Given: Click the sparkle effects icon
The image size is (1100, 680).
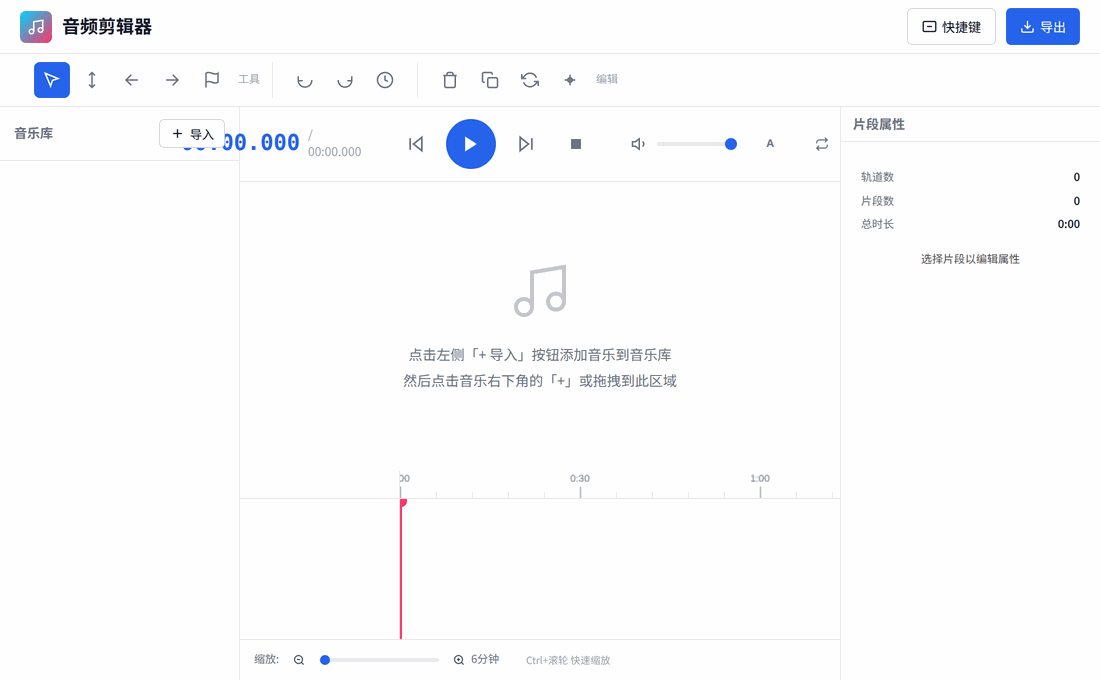Looking at the screenshot, I should pyautogui.click(x=570, y=80).
